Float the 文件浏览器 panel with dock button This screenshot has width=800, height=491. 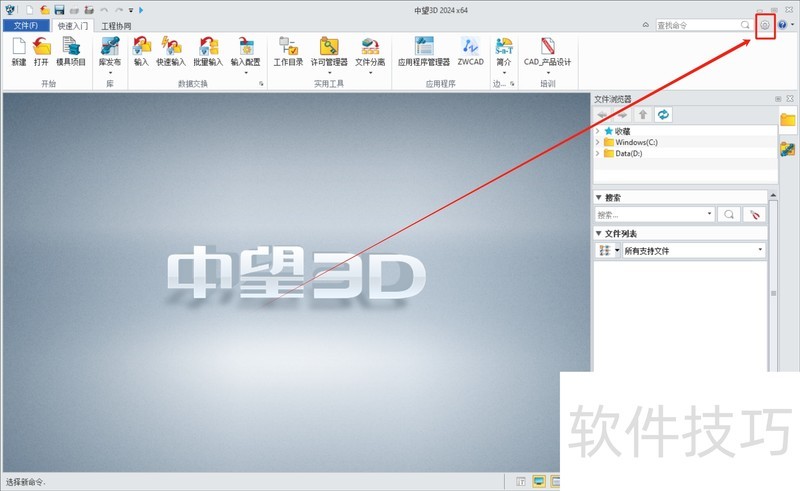click(x=778, y=99)
